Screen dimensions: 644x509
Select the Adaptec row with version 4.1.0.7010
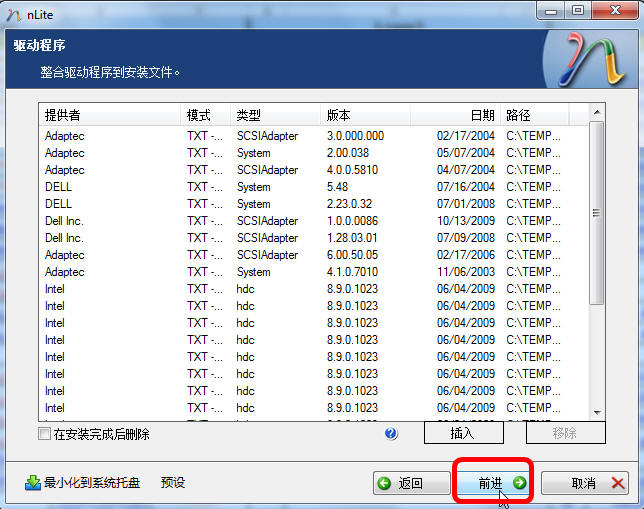(314, 272)
